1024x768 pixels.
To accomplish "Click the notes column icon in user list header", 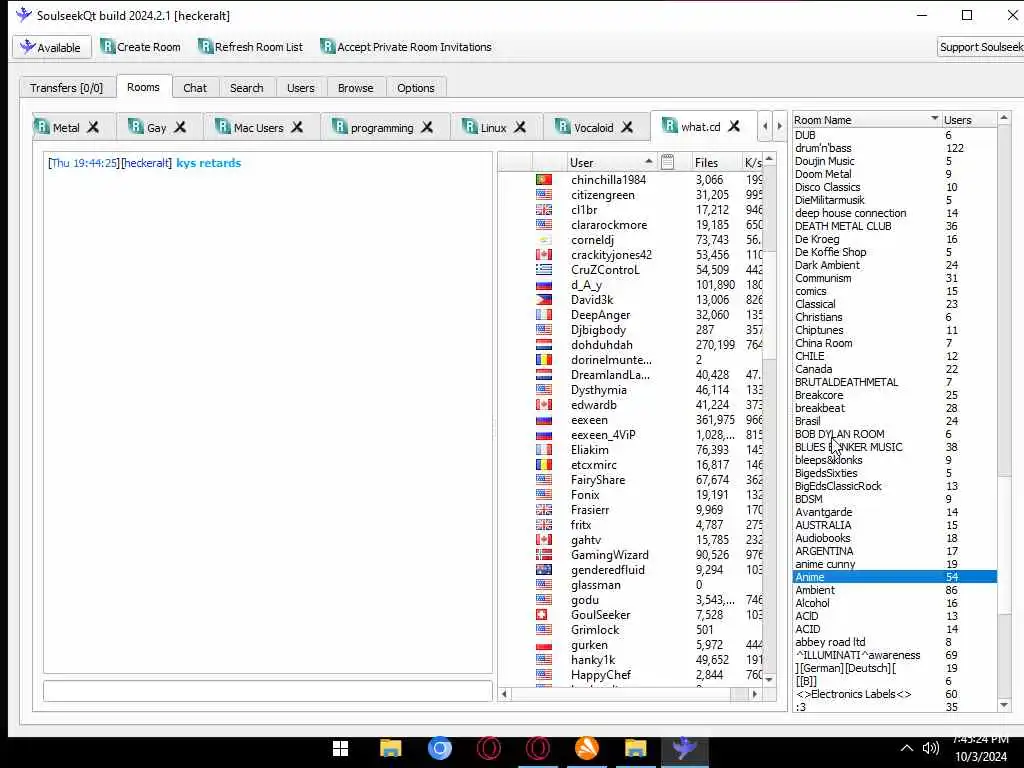I will coord(667,162).
